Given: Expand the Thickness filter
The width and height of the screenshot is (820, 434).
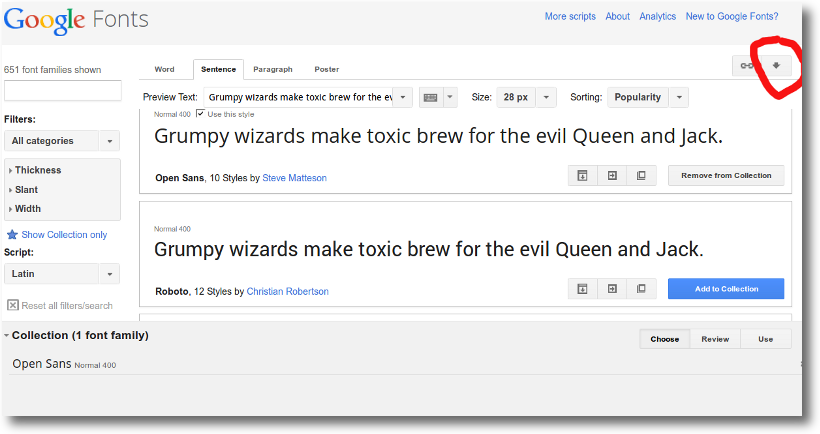Looking at the screenshot, I should point(35,170).
